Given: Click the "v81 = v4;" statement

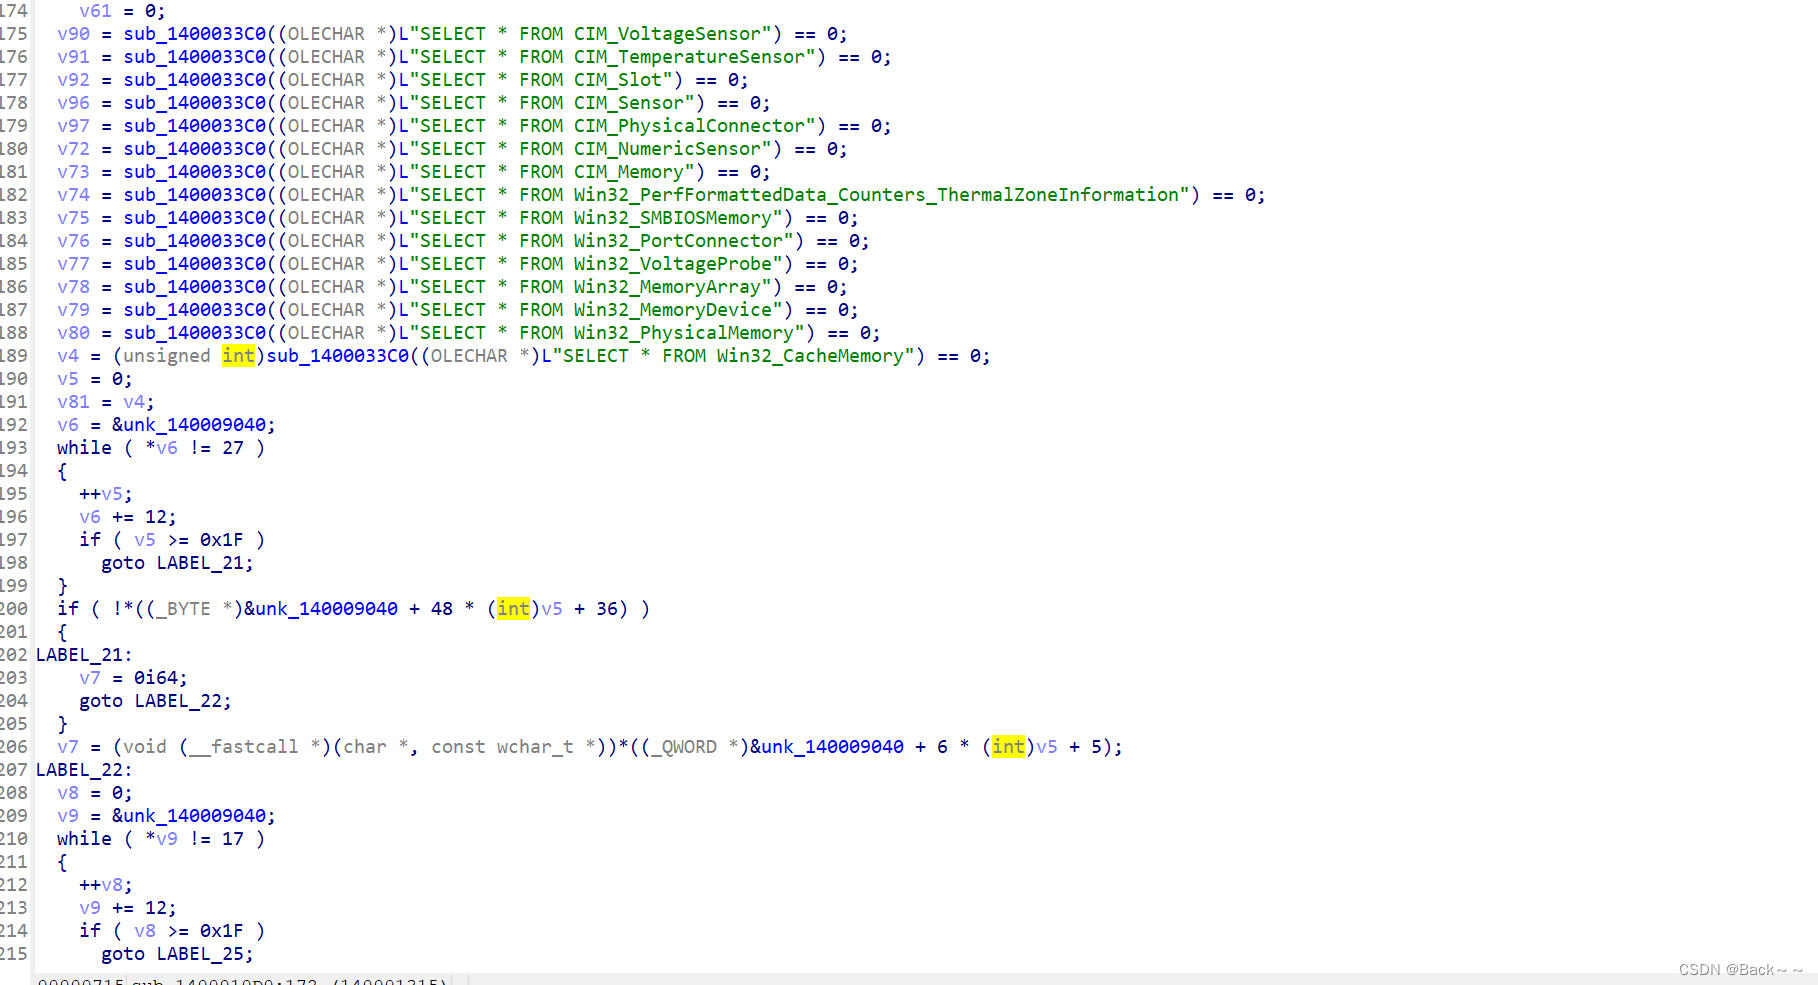Looking at the screenshot, I should click(106, 402).
